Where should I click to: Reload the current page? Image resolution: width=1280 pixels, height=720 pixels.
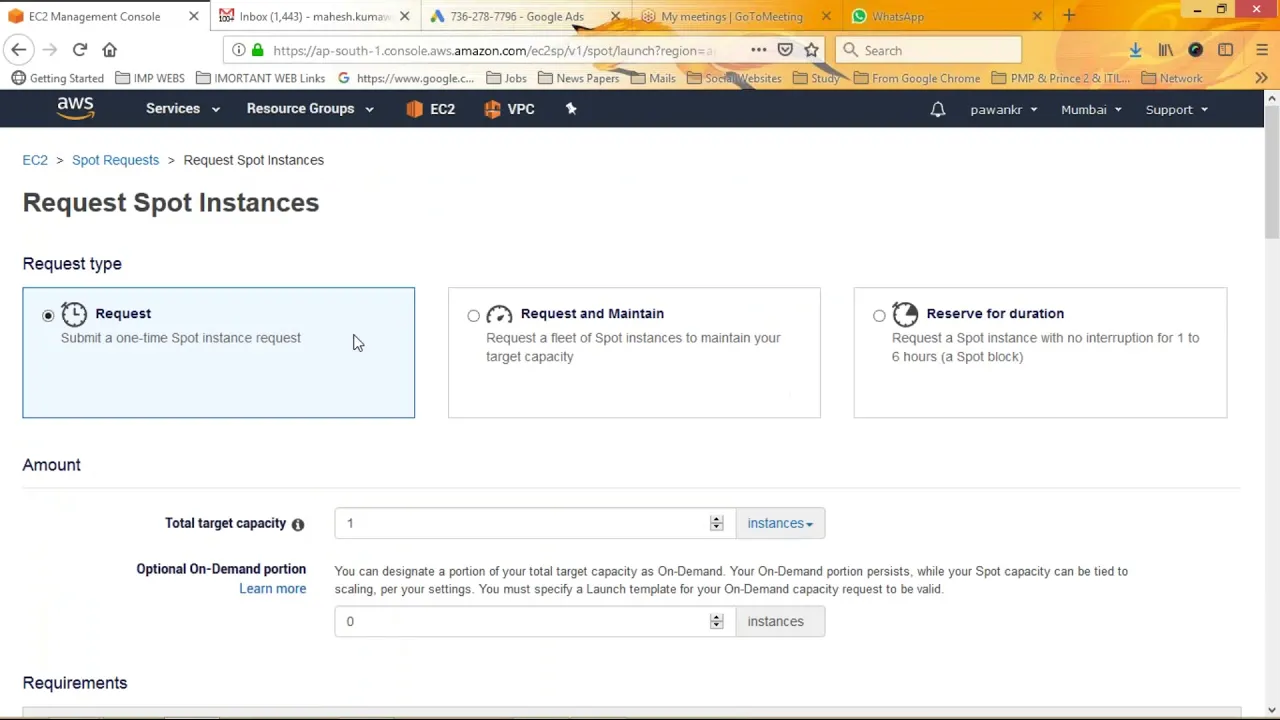pyautogui.click(x=79, y=49)
